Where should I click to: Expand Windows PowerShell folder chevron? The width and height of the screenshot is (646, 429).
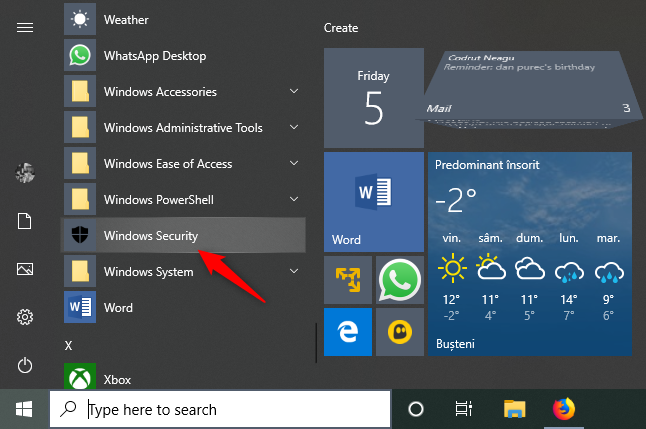[x=294, y=199]
